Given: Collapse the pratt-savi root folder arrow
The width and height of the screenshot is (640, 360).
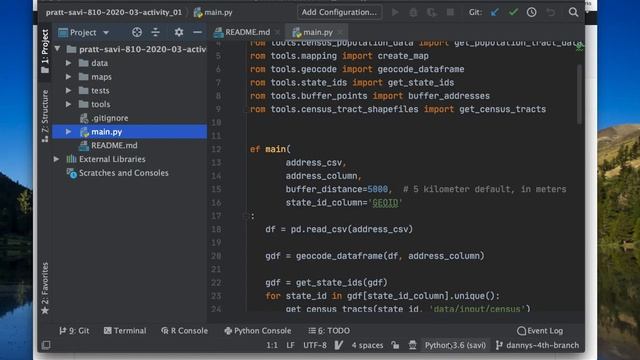Looking at the screenshot, I should pyautogui.click(x=58, y=49).
